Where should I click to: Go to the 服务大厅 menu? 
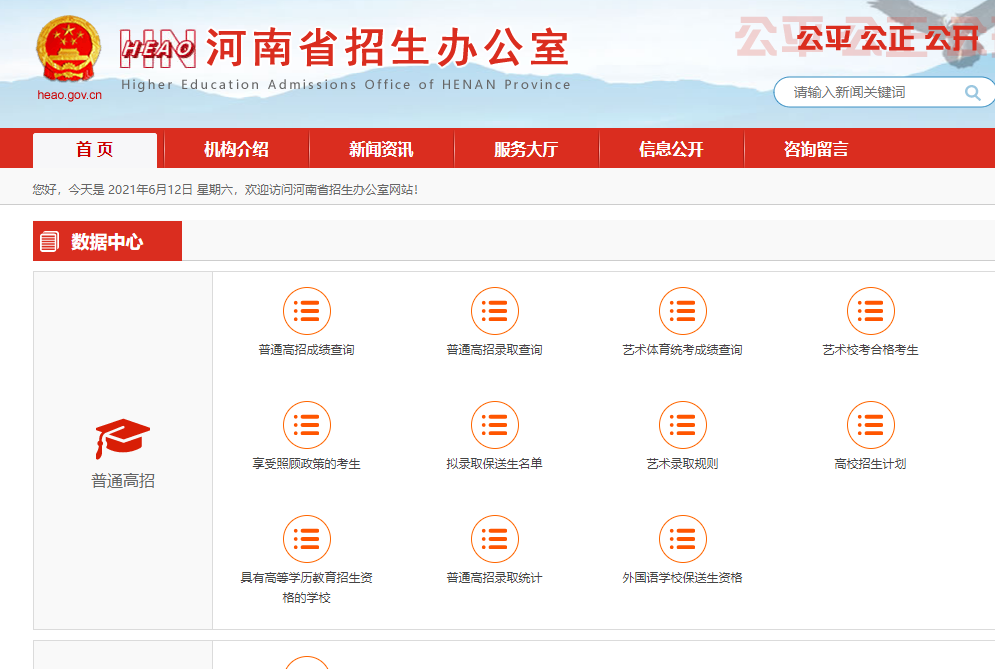click(x=526, y=150)
